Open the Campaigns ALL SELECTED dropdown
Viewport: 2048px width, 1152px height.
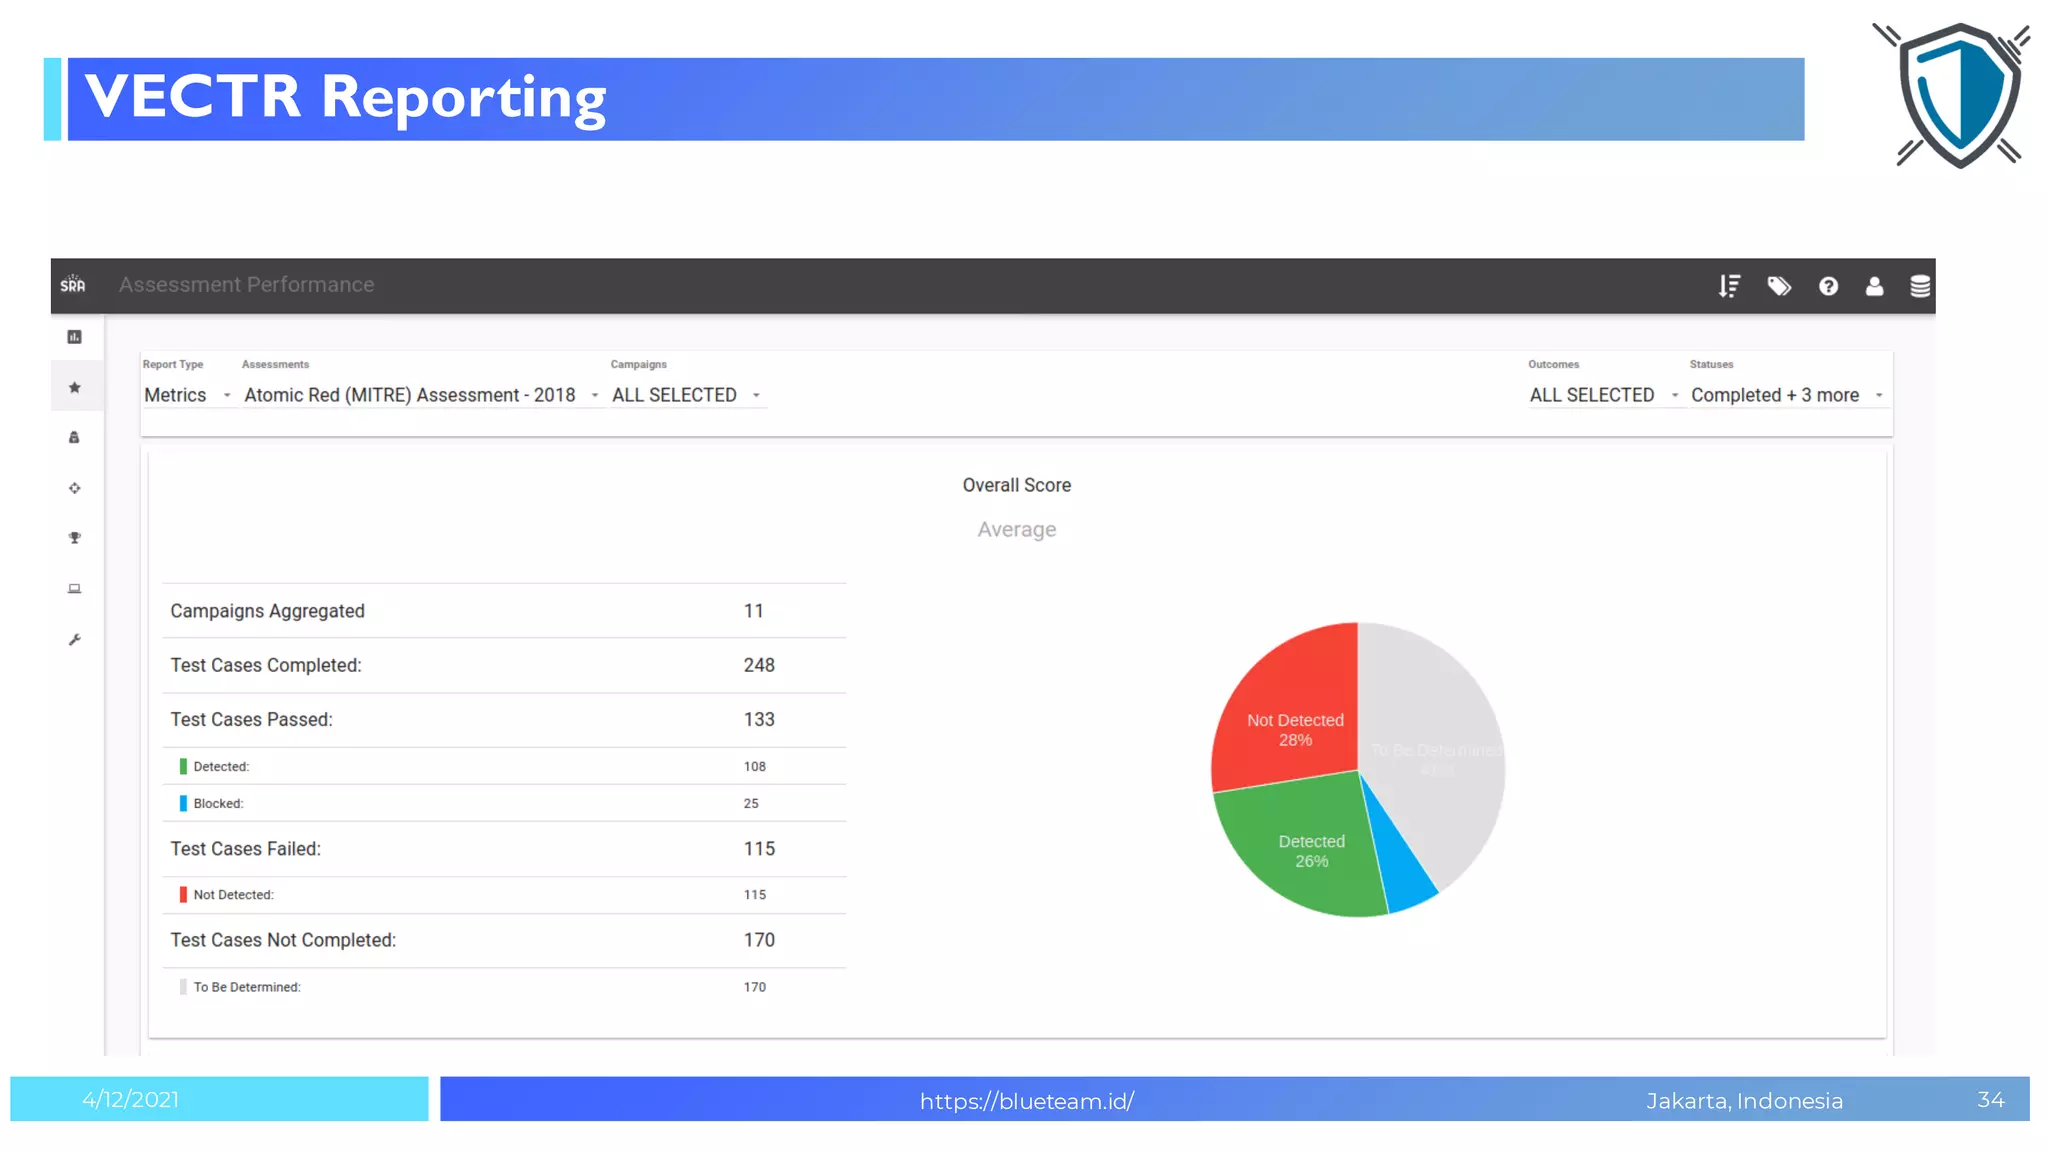[686, 395]
